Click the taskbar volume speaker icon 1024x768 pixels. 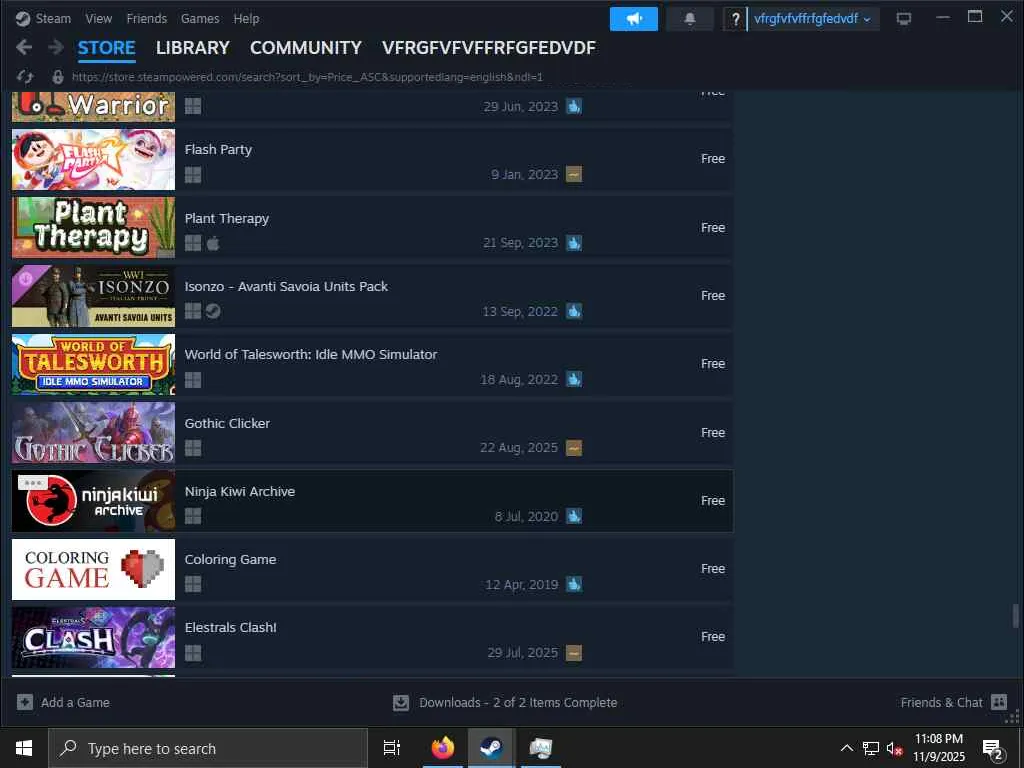[x=894, y=749]
